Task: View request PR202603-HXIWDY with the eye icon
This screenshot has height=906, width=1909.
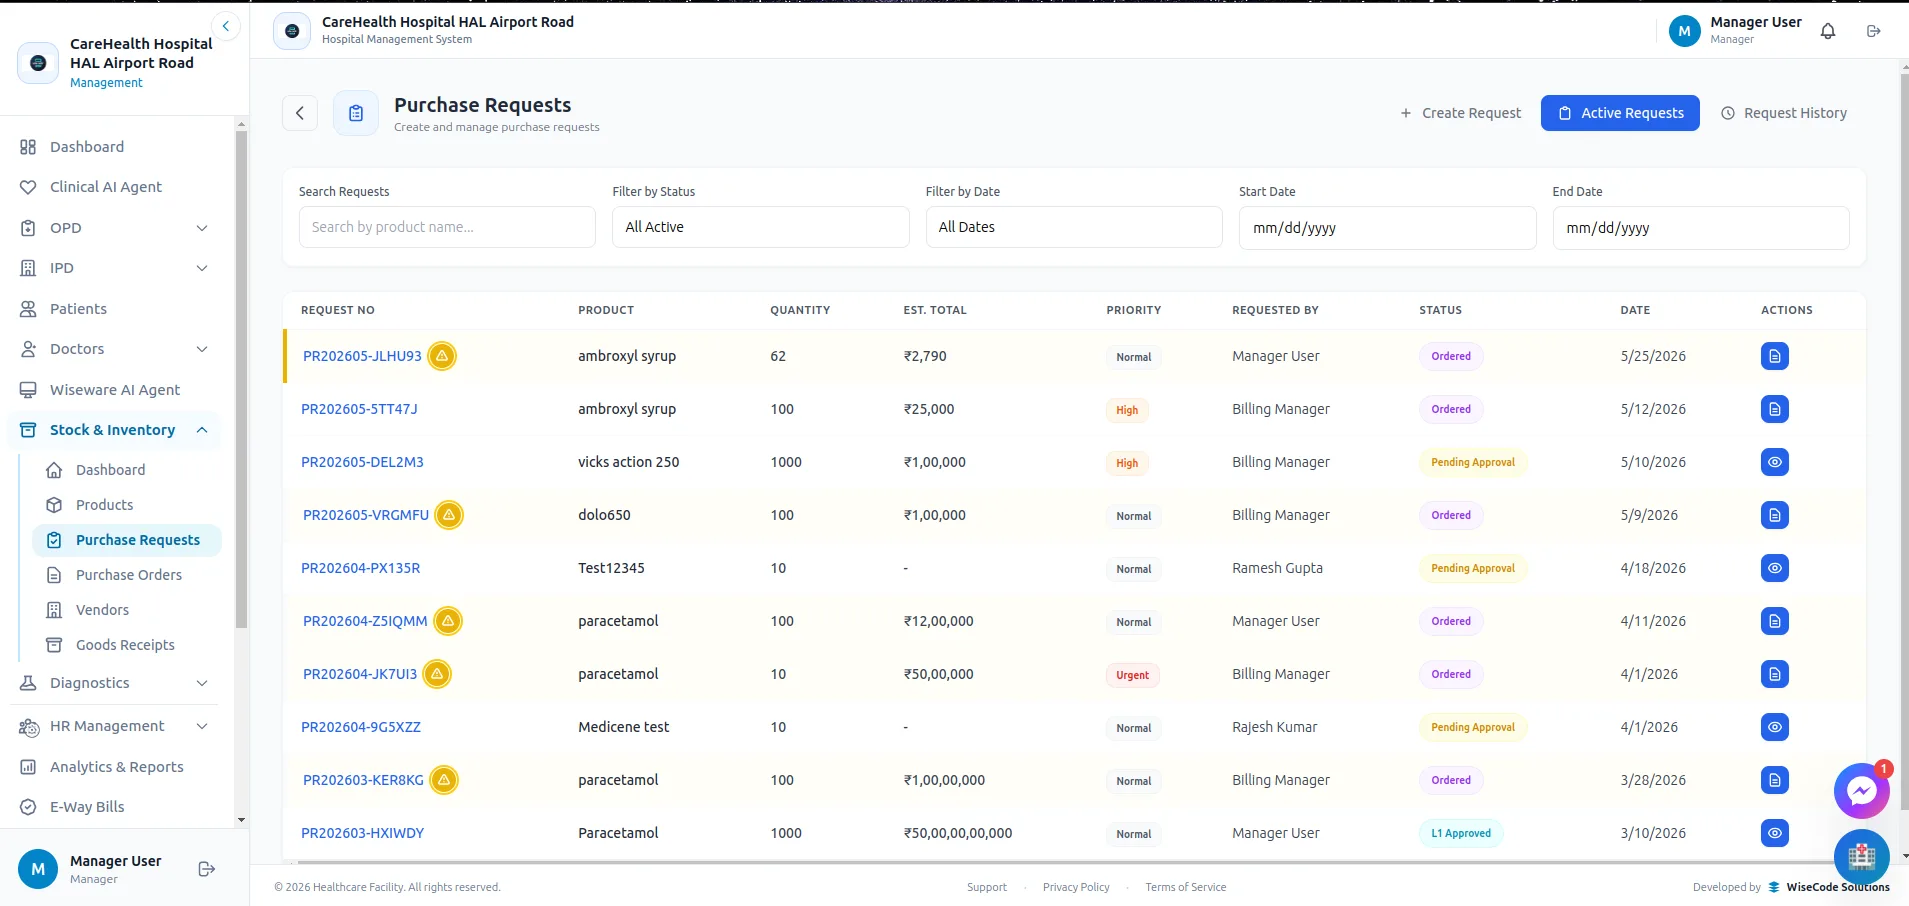Action: click(x=1774, y=833)
